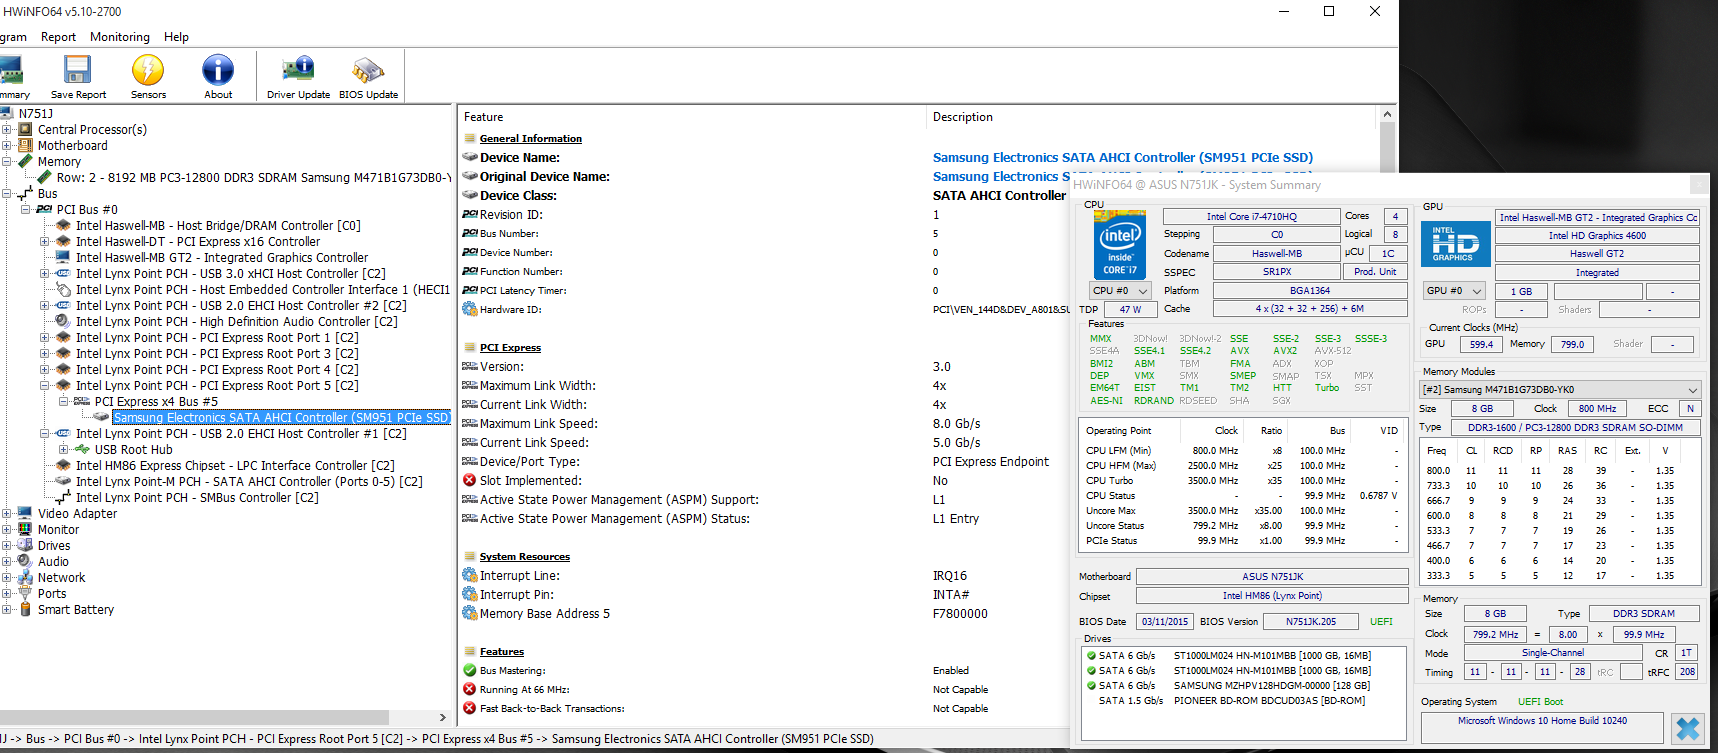Click the Fast Back-to-Back Transactions icon

(x=469, y=709)
